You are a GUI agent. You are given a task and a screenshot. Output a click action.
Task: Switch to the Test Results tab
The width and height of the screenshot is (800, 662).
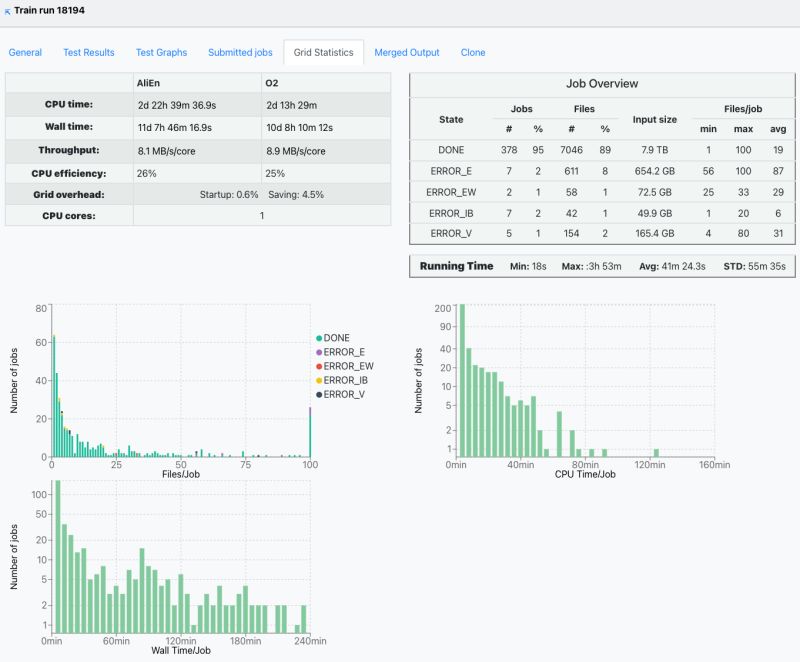pyautogui.click(x=89, y=53)
